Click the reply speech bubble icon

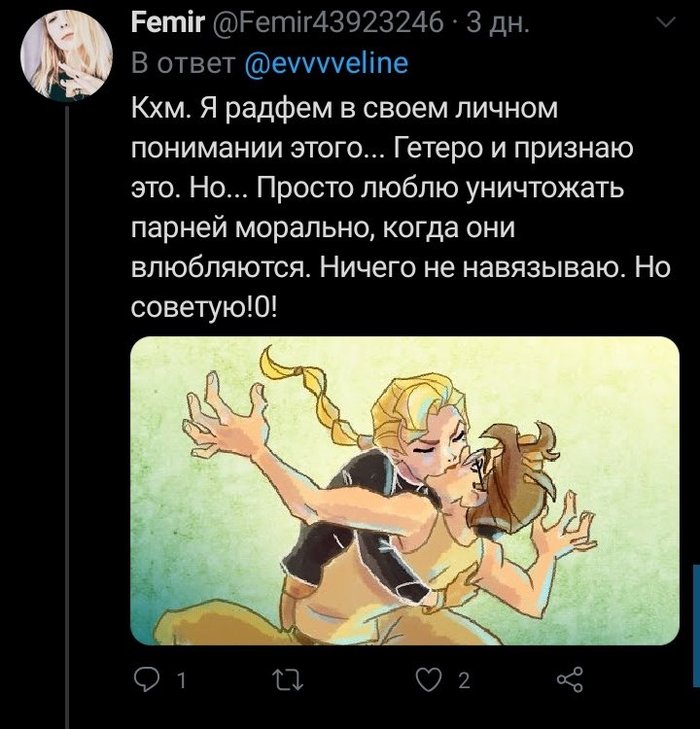point(145,681)
